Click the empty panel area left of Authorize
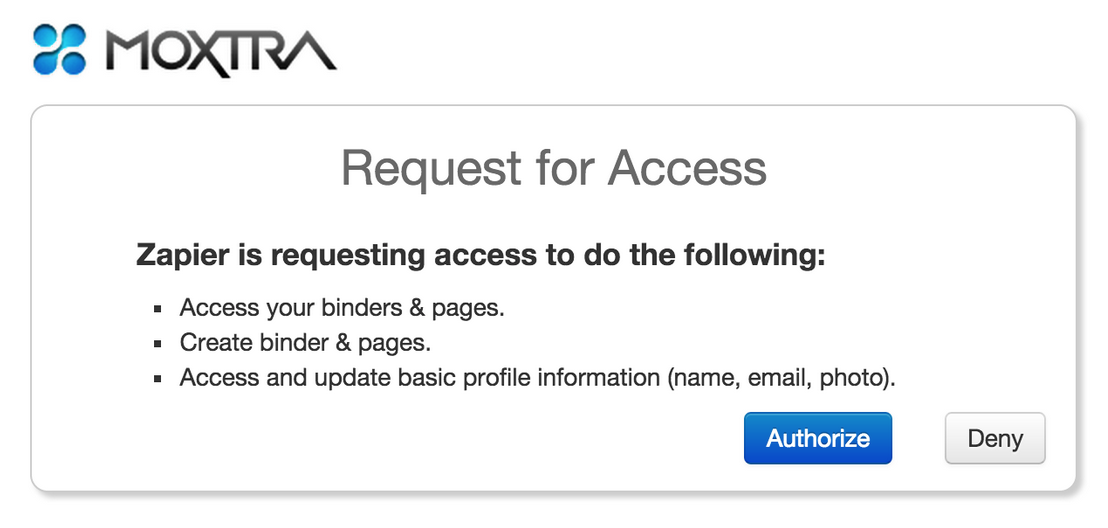This screenshot has height=528, width=1108. click(424, 438)
